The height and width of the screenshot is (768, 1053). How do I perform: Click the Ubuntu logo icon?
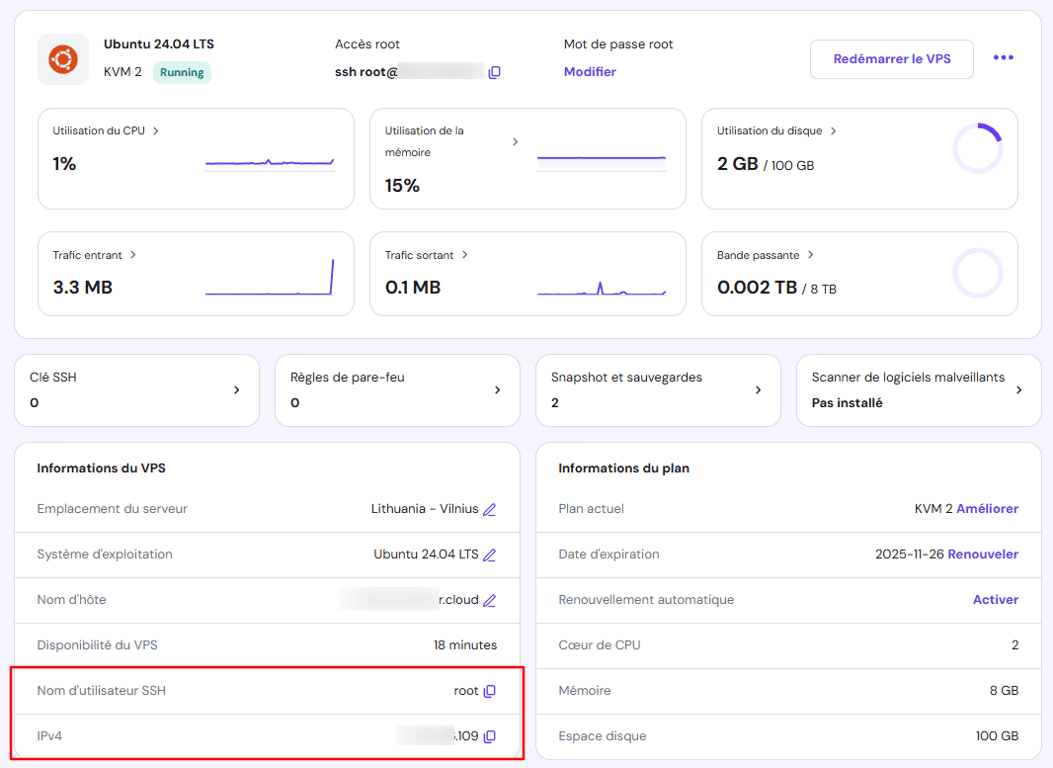[x=62, y=59]
